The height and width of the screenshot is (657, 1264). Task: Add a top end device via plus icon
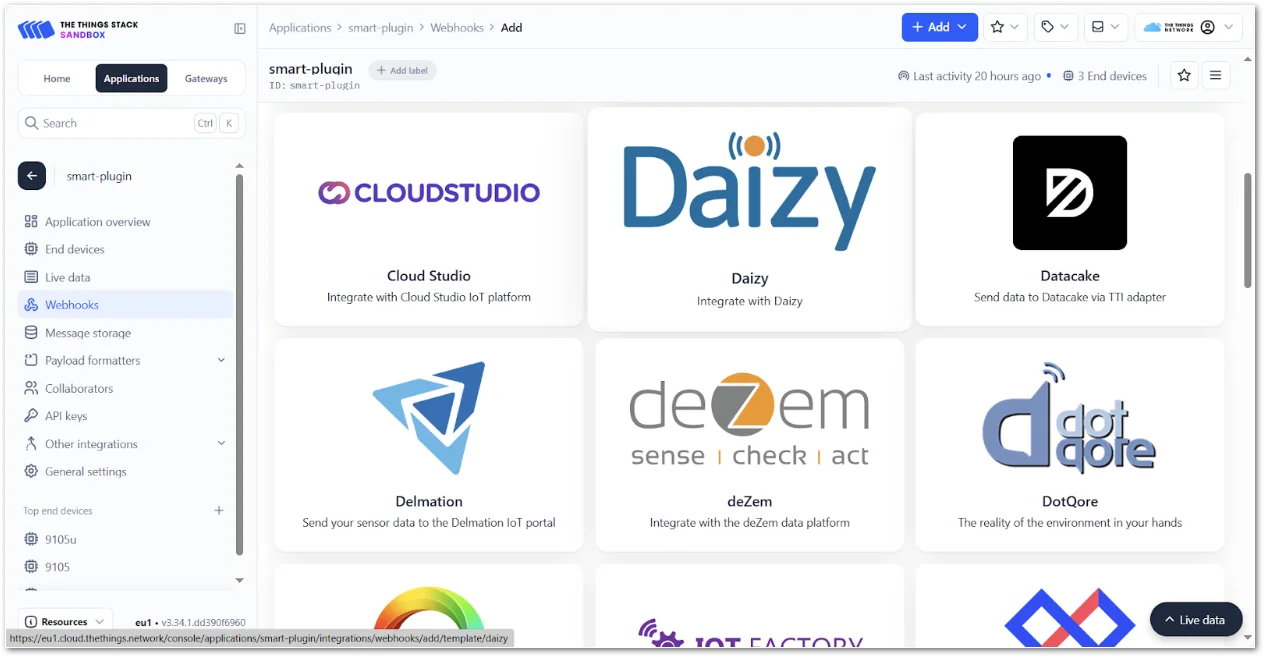pos(219,510)
